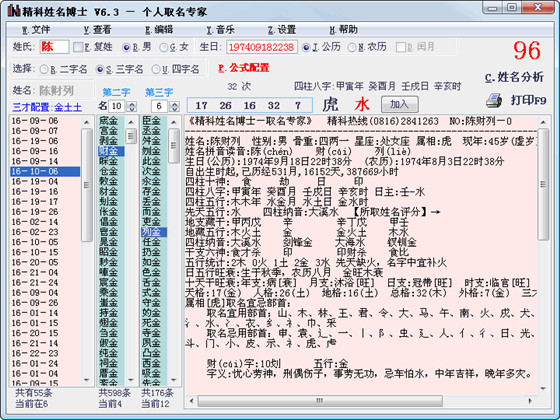This screenshot has height=420, width=560.
Task: Click analysis panel vertical scrollbar thumb
Action: [543, 185]
